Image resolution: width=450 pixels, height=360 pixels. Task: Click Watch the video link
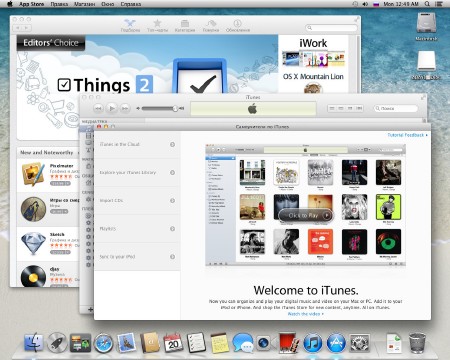pos(305,314)
